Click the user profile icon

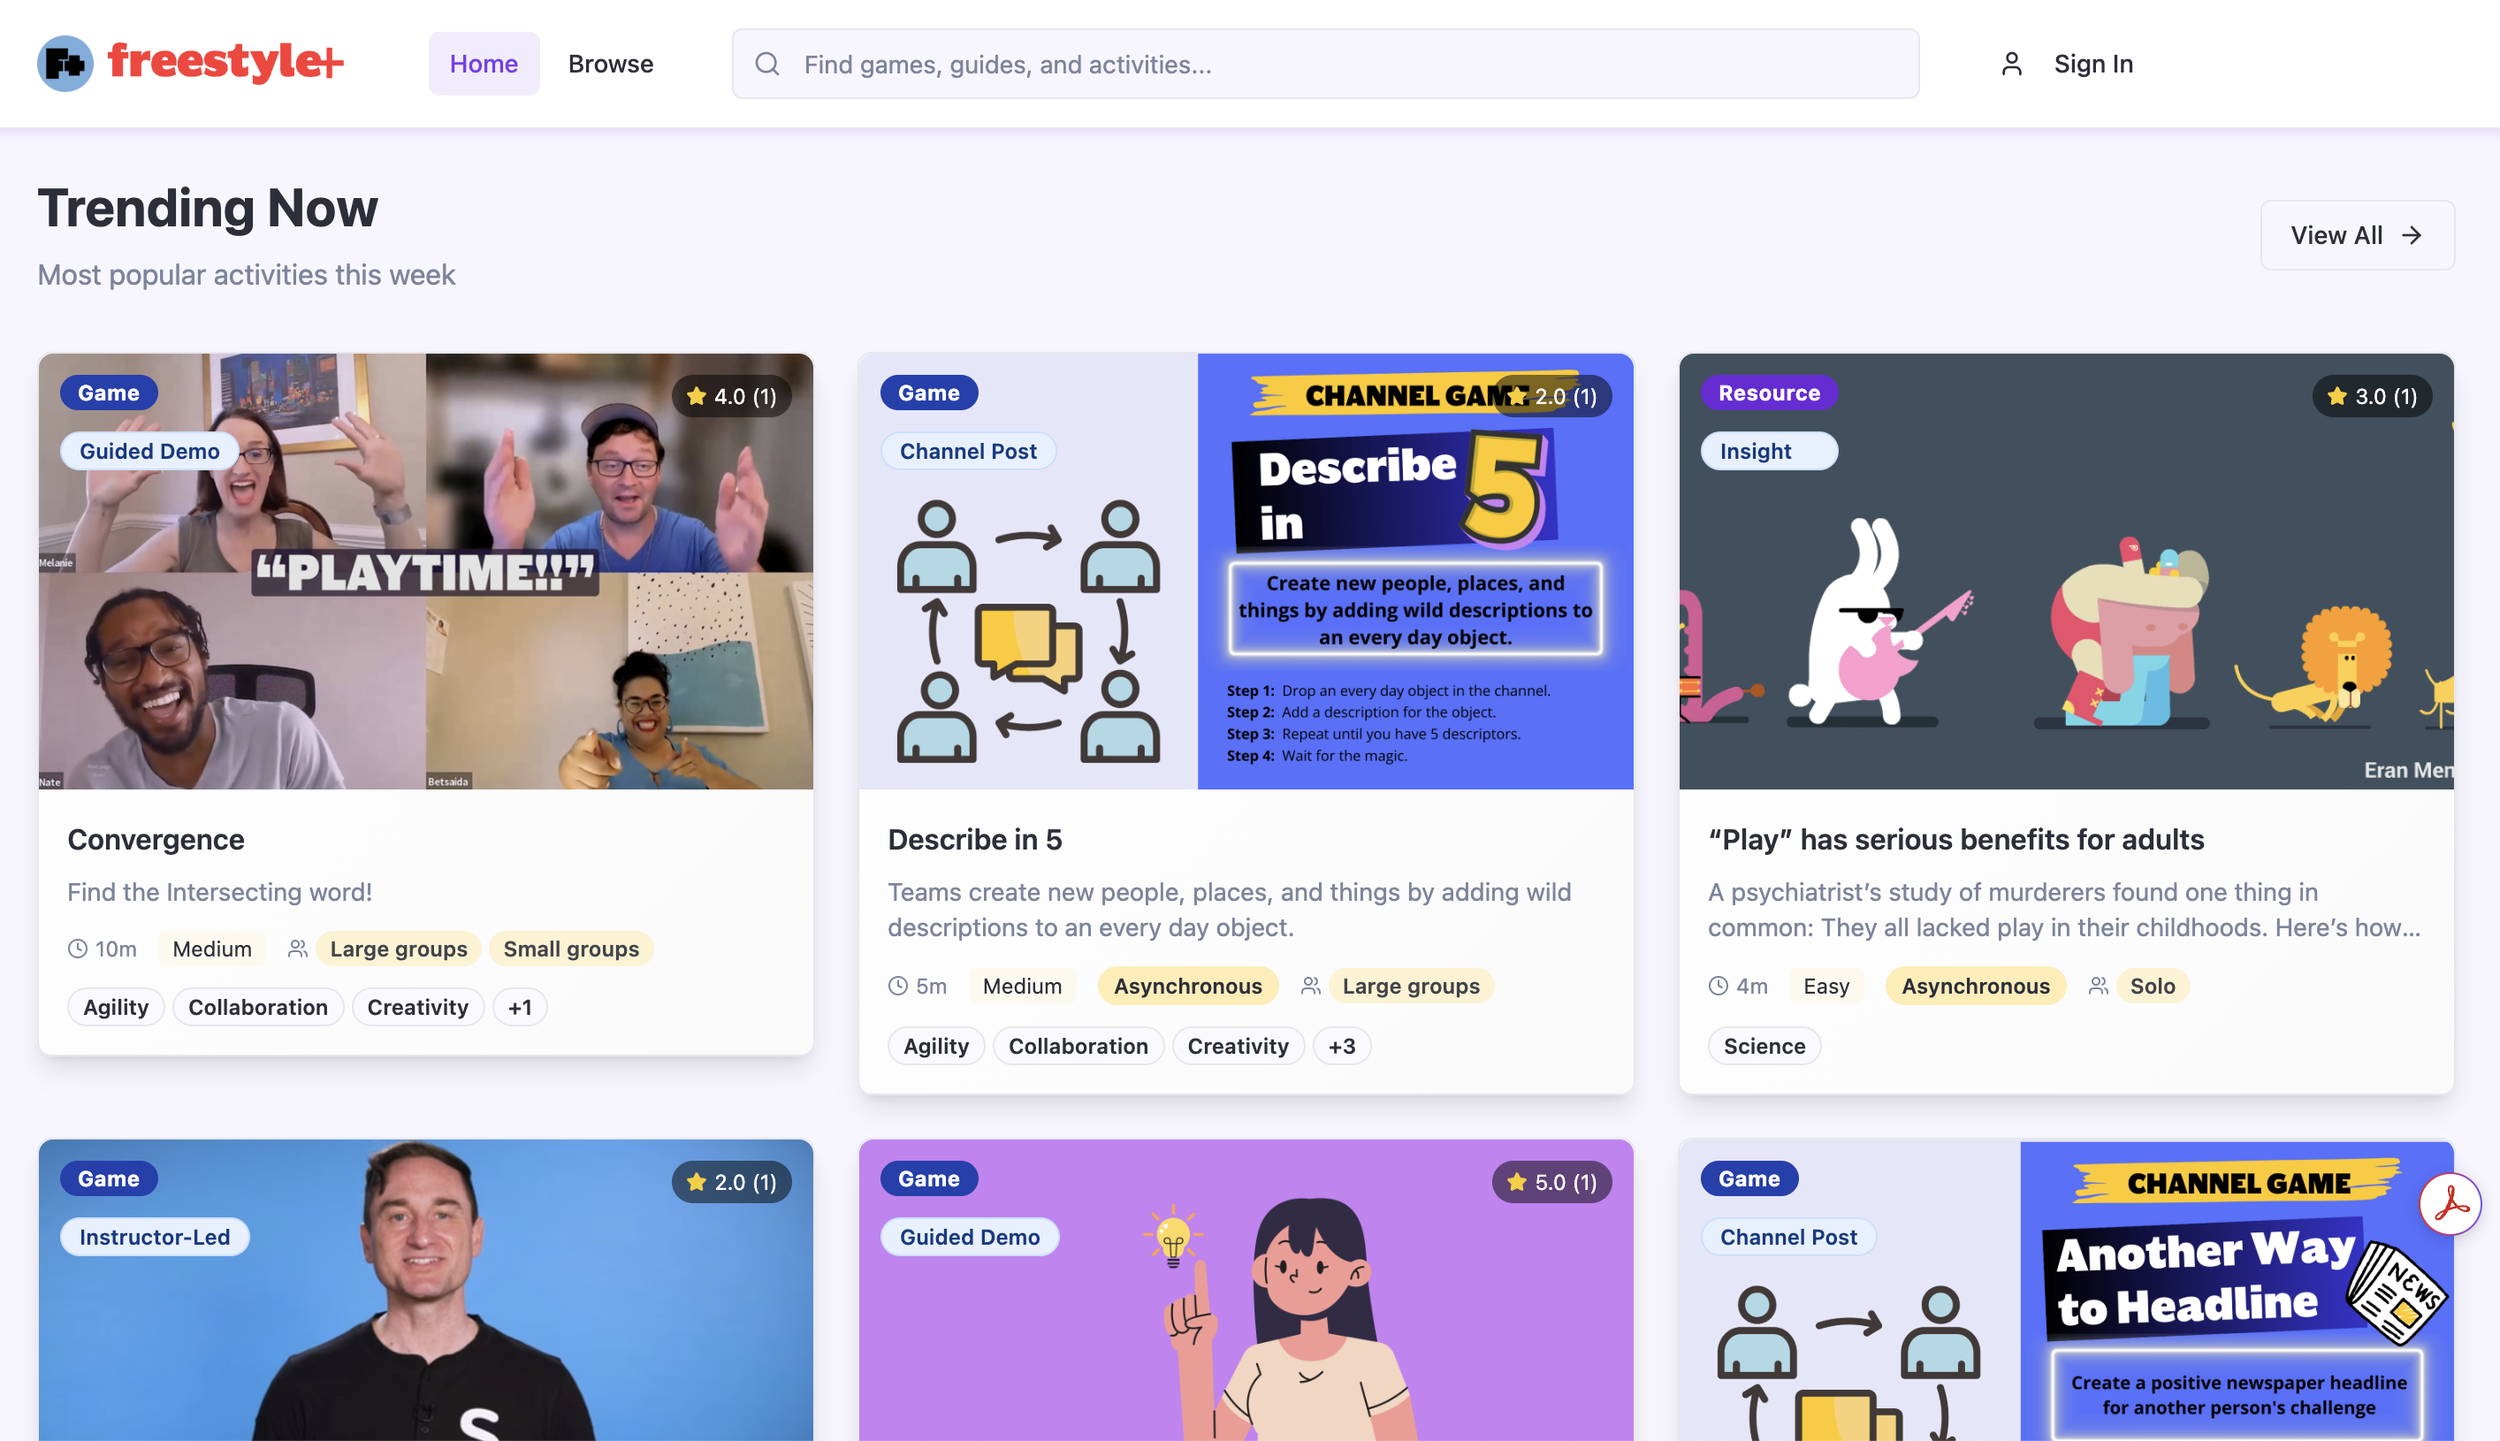pos(2011,64)
